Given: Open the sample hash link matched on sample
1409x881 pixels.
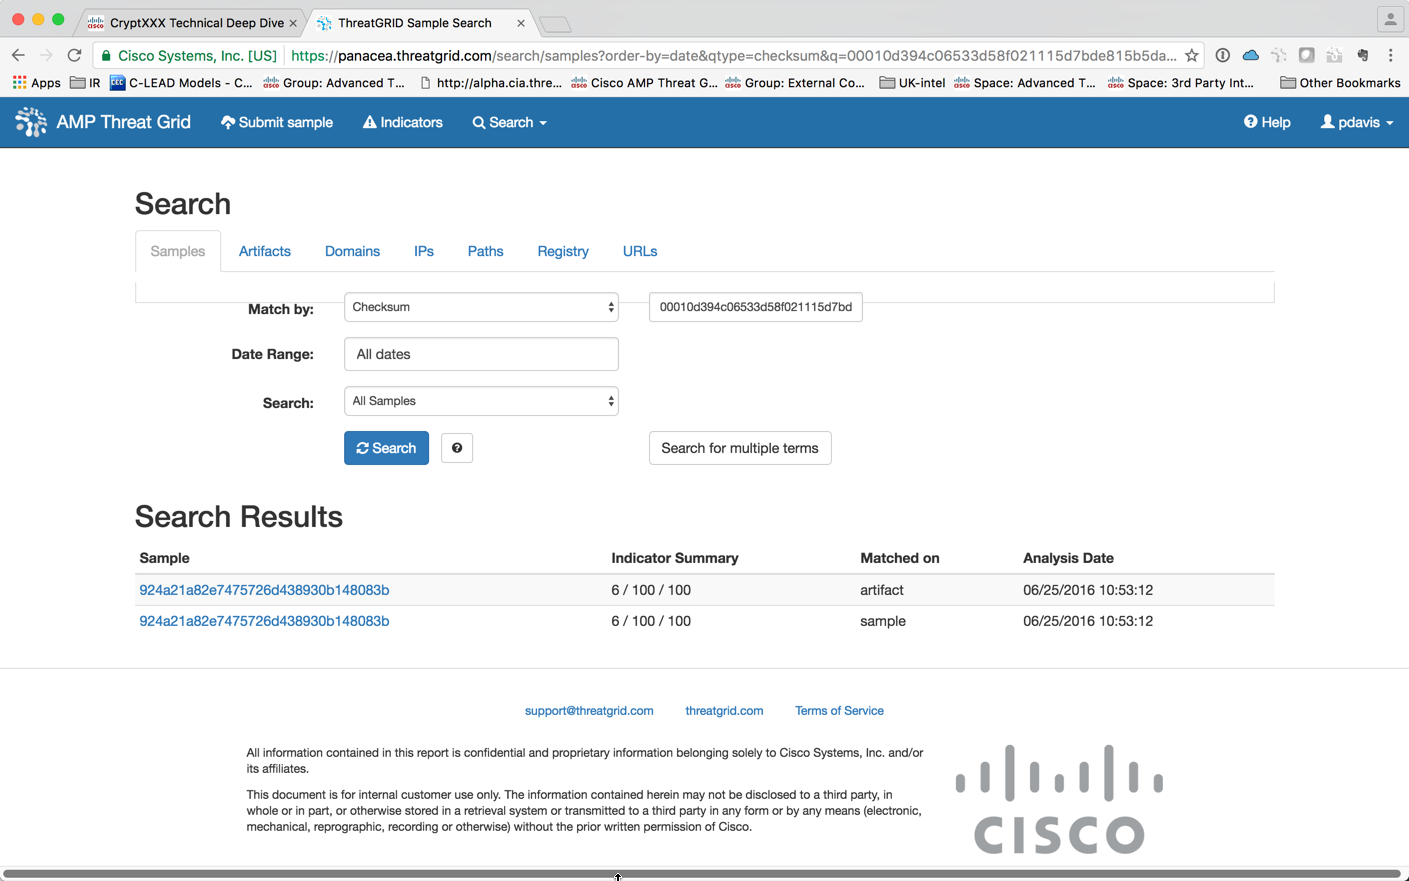Looking at the screenshot, I should 264,621.
